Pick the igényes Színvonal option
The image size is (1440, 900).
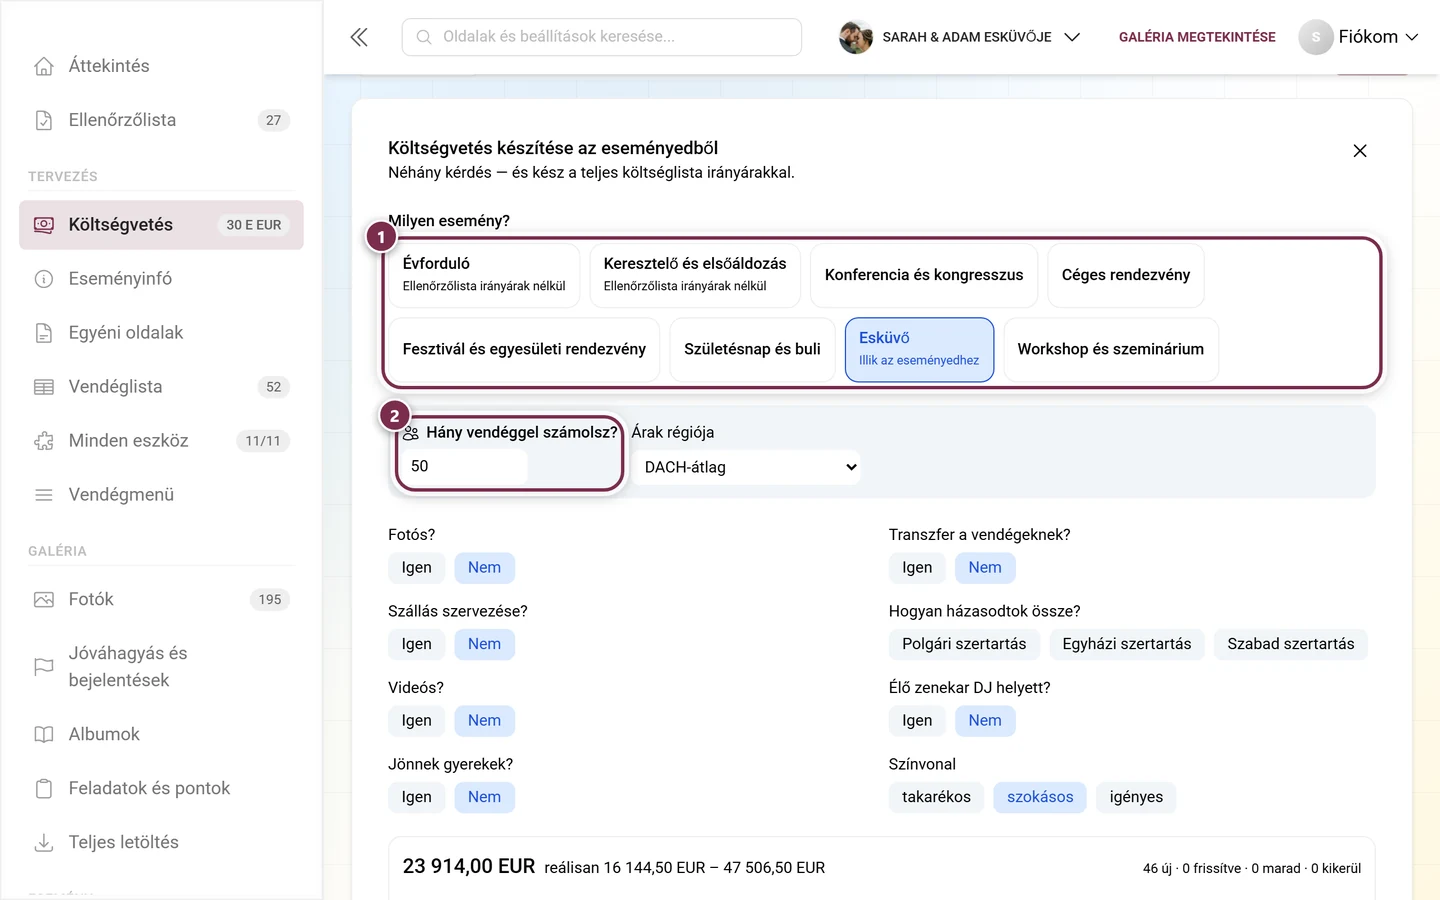[1136, 797]
